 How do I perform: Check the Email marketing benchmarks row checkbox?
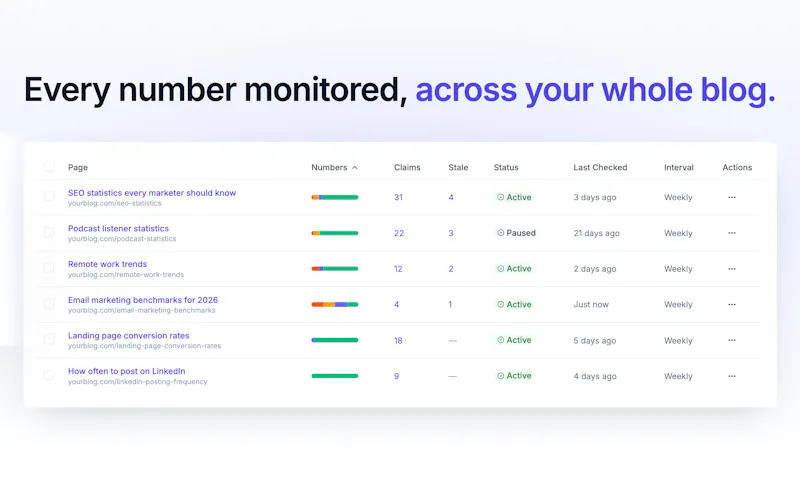[x=49, y=304]
